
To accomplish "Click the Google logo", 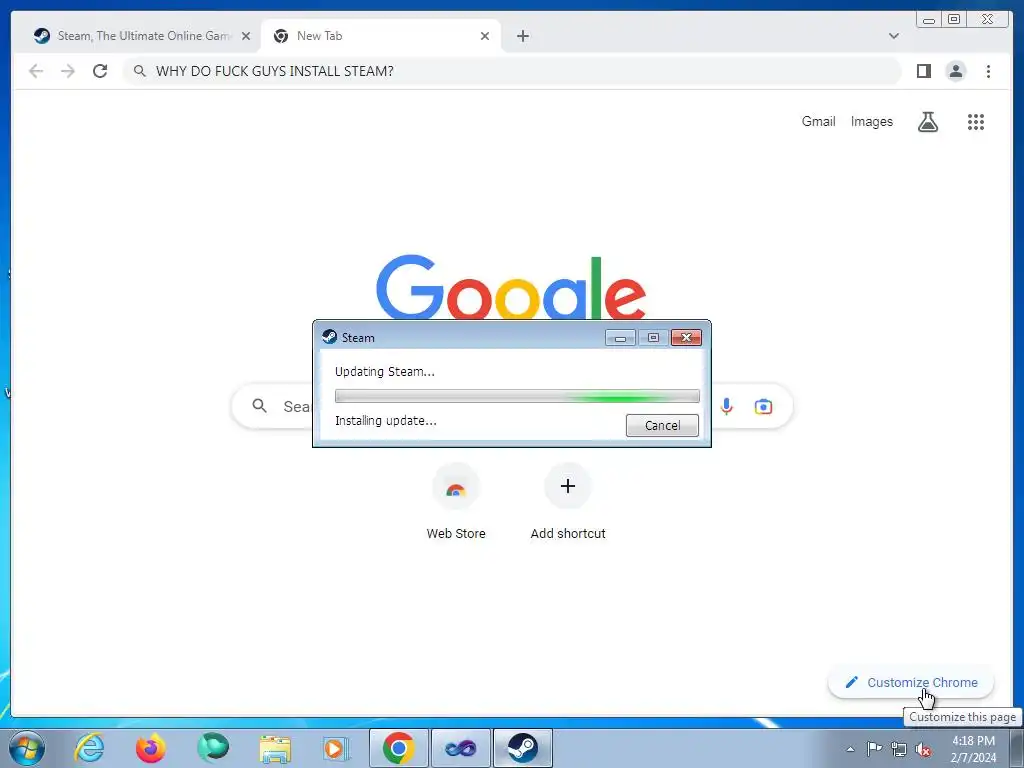I will [511, 287].
